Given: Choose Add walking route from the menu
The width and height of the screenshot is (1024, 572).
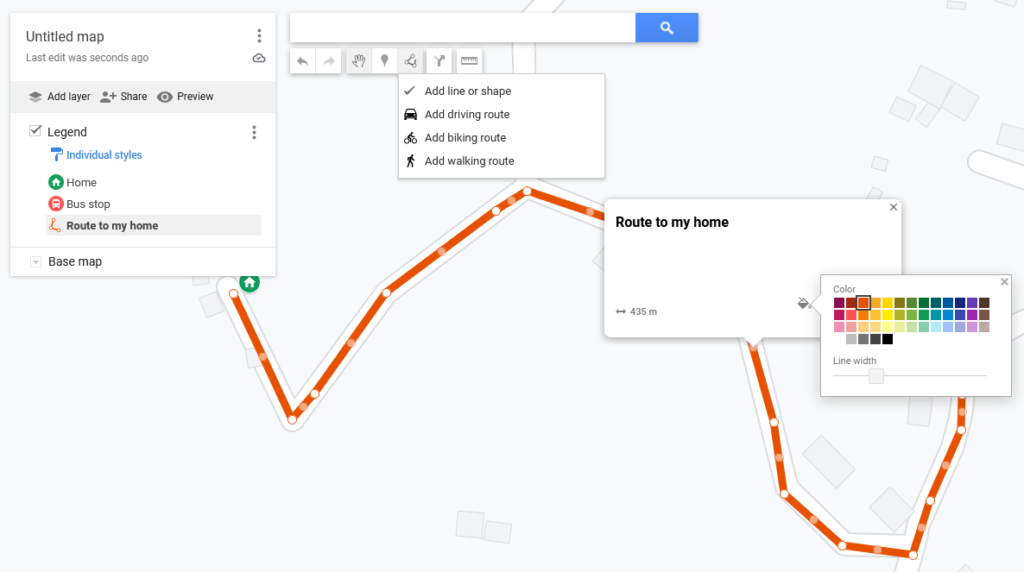Looking at the screenshot, I should [469, 161].
